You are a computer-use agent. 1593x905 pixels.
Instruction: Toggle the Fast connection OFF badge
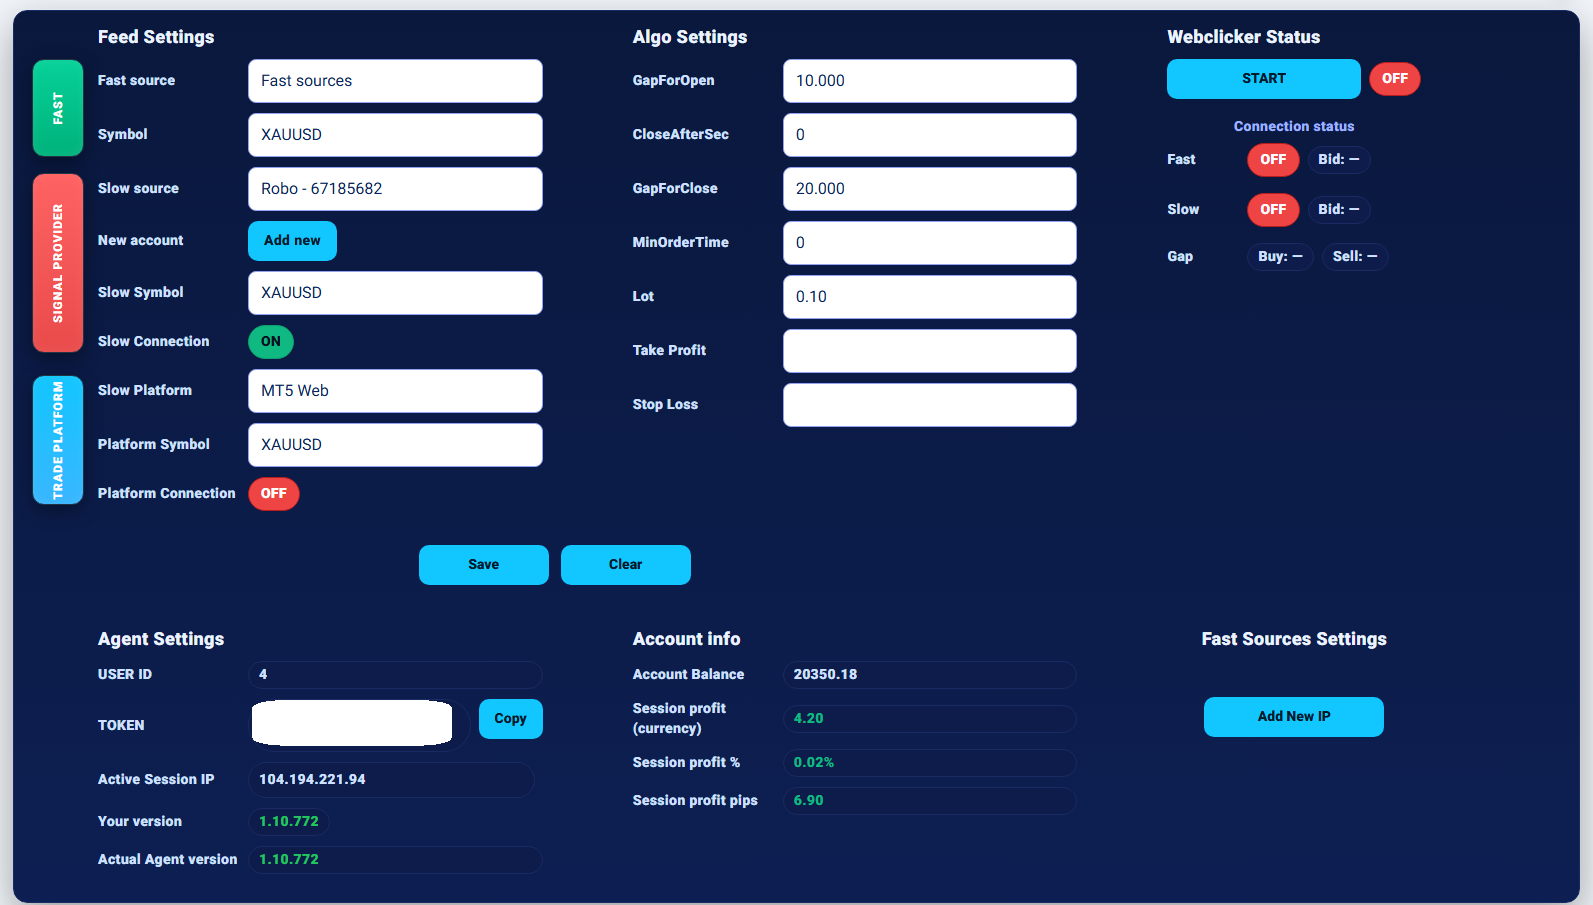[x=1273, y=160]
